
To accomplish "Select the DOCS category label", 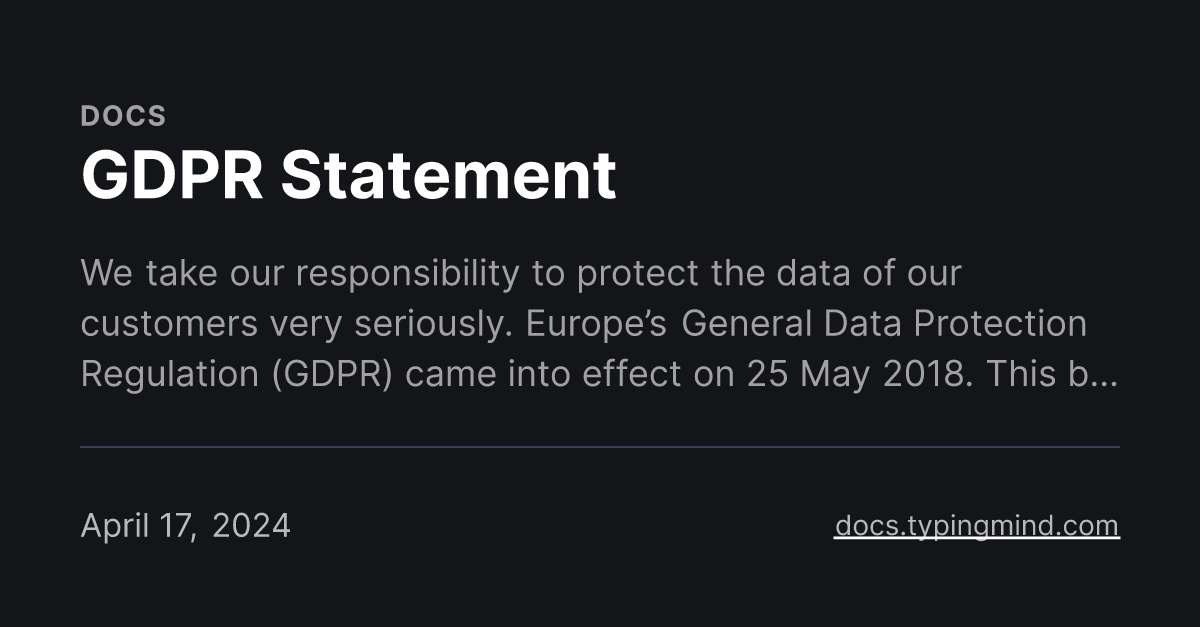I will tap(123, 116).
